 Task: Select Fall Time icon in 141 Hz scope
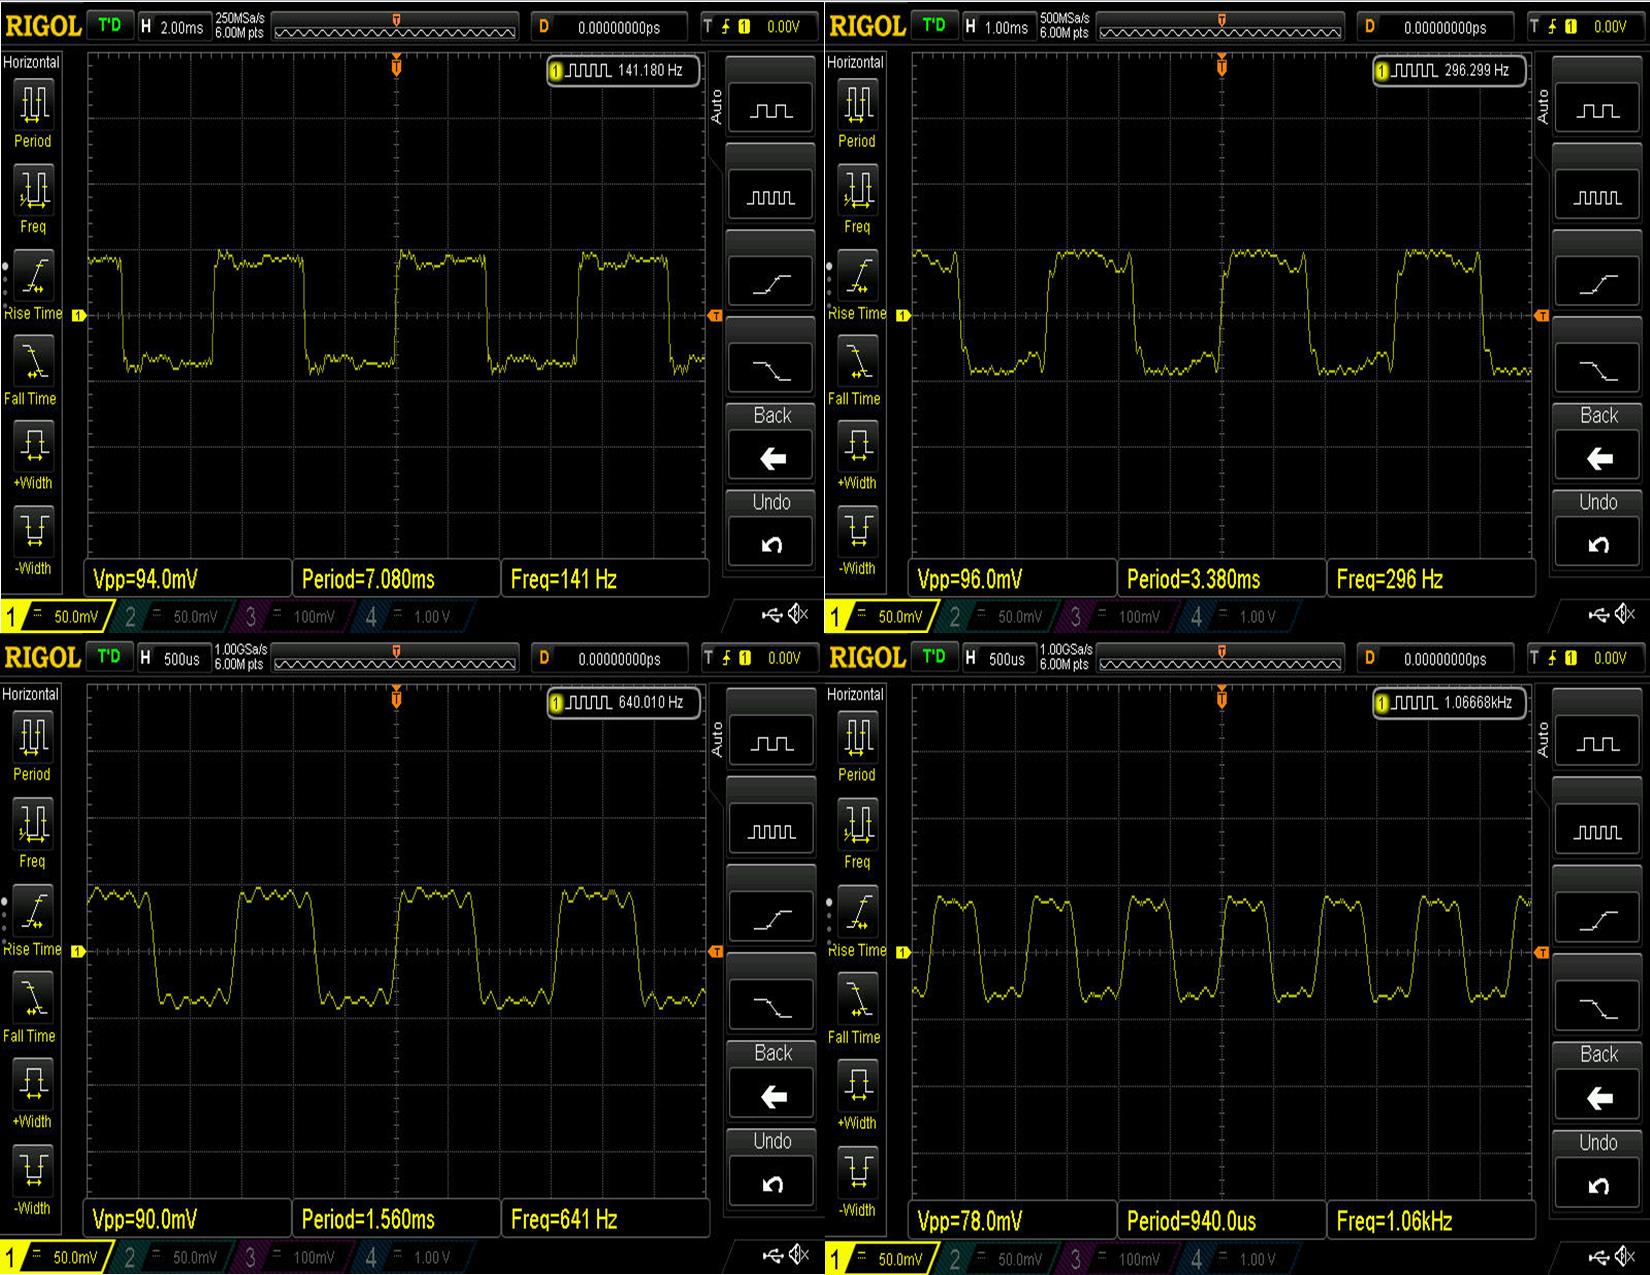(x=34, y=361)
